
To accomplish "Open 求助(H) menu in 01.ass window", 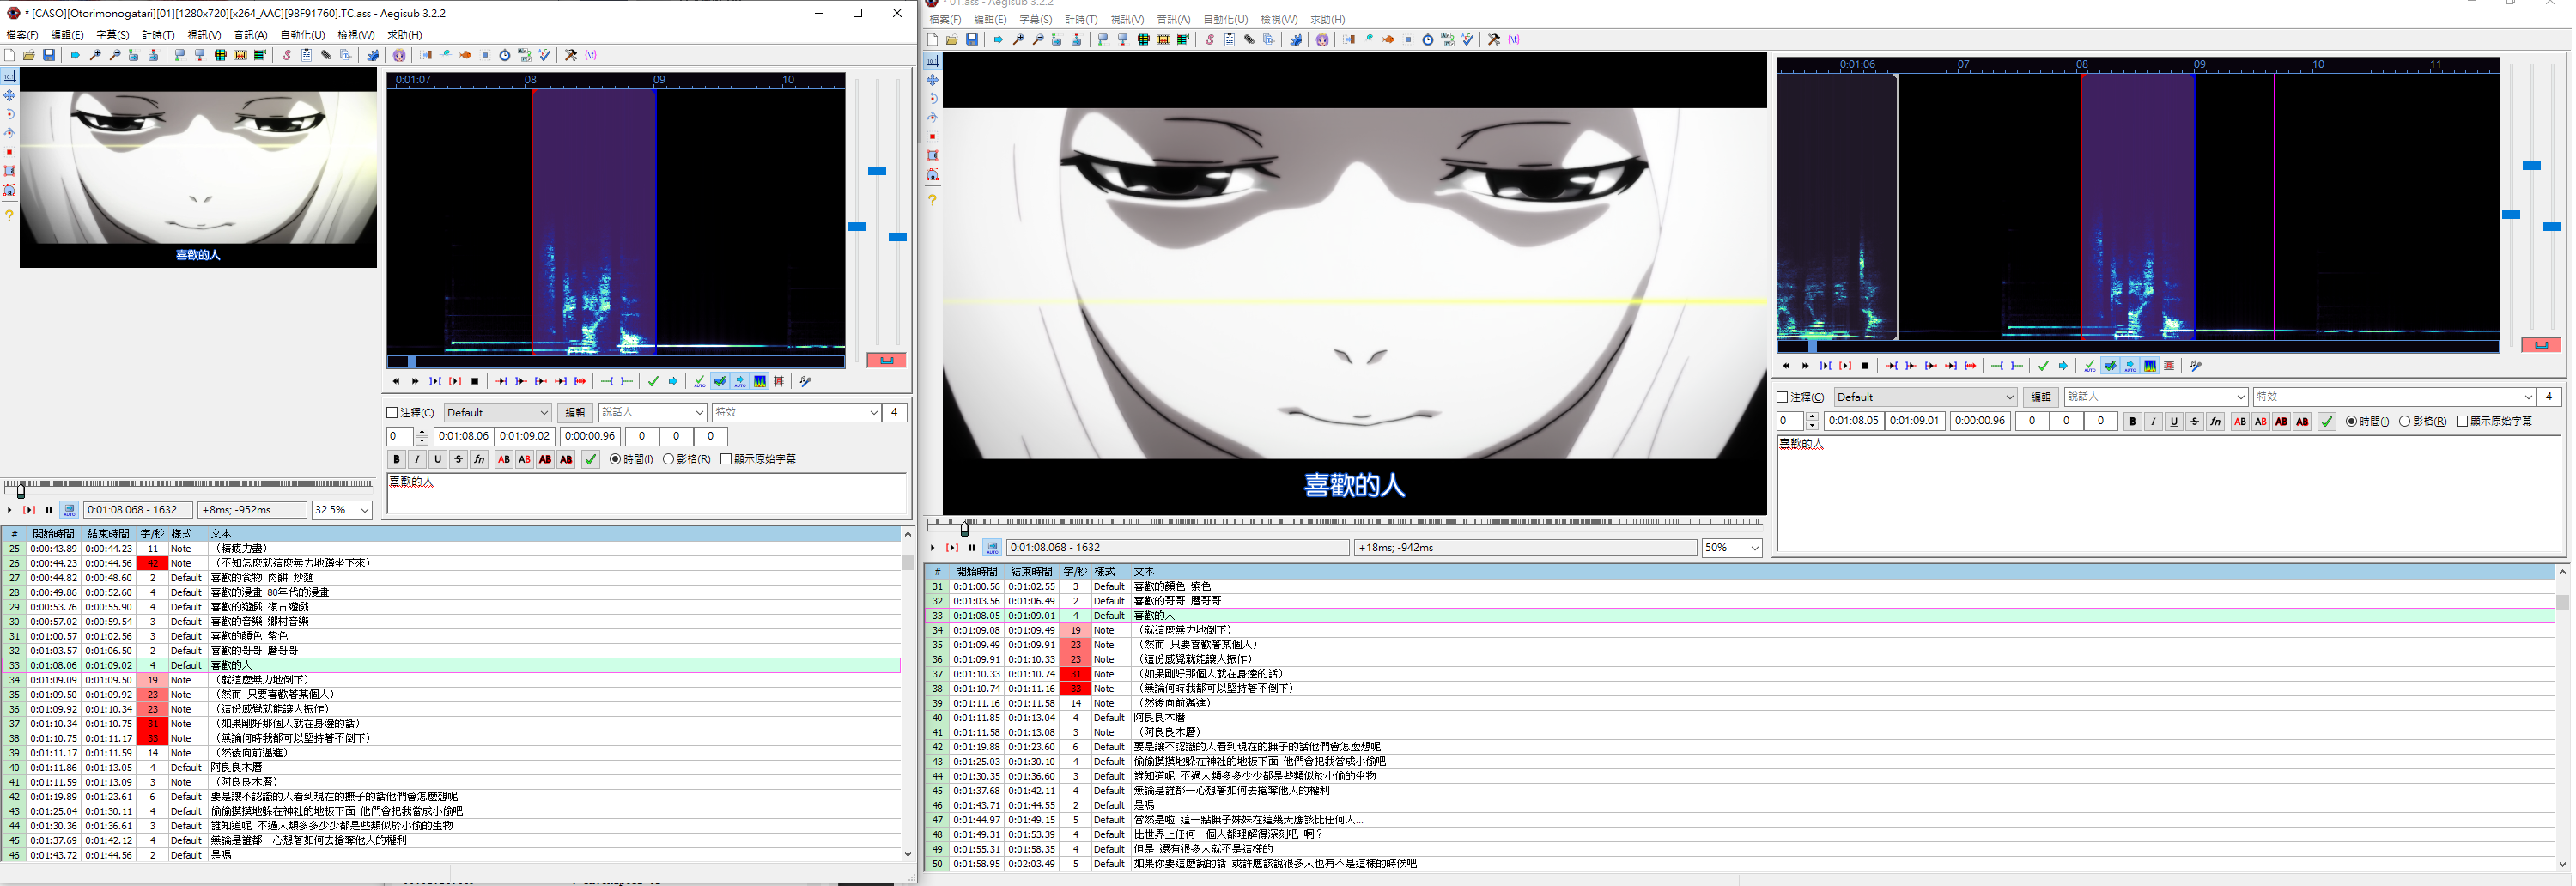I will [1328, 19].
